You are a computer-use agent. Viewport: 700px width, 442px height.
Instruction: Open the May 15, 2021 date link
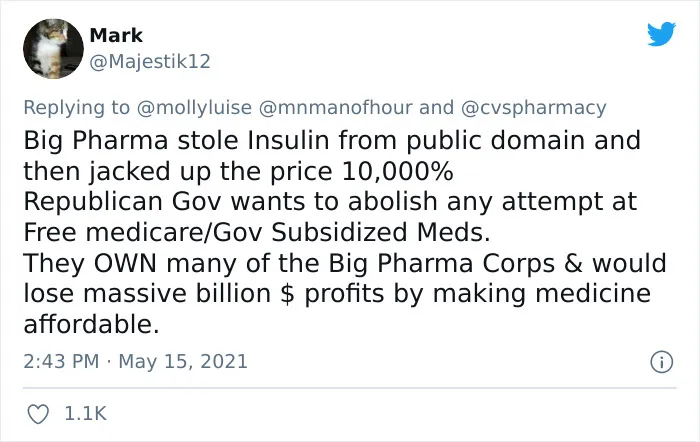(x=183, y=362)
